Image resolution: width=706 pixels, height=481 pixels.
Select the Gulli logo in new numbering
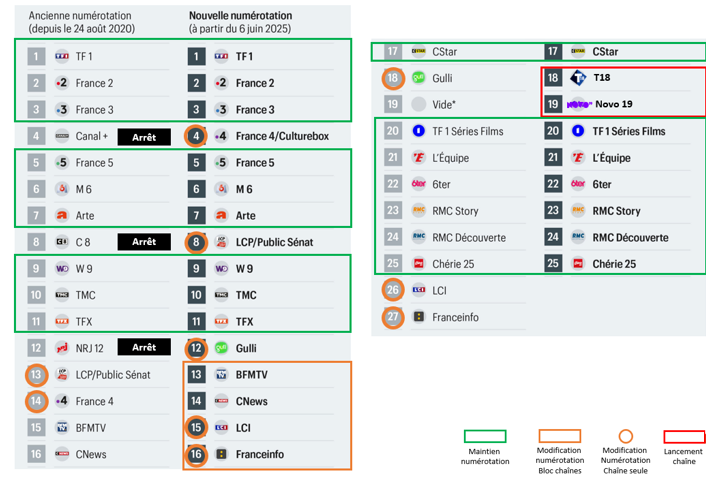click(x=221, y=348)
